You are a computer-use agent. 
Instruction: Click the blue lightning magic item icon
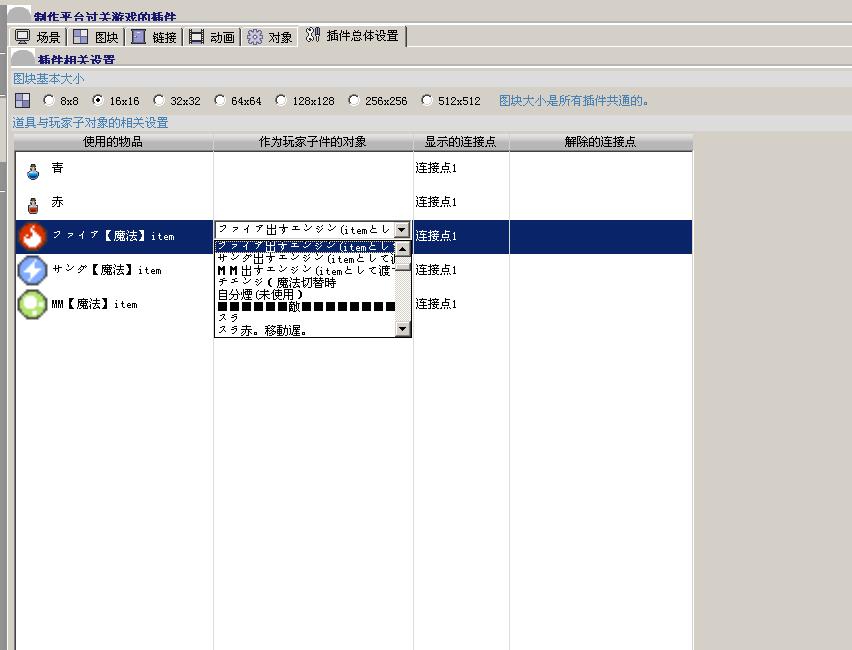point(33,270)
